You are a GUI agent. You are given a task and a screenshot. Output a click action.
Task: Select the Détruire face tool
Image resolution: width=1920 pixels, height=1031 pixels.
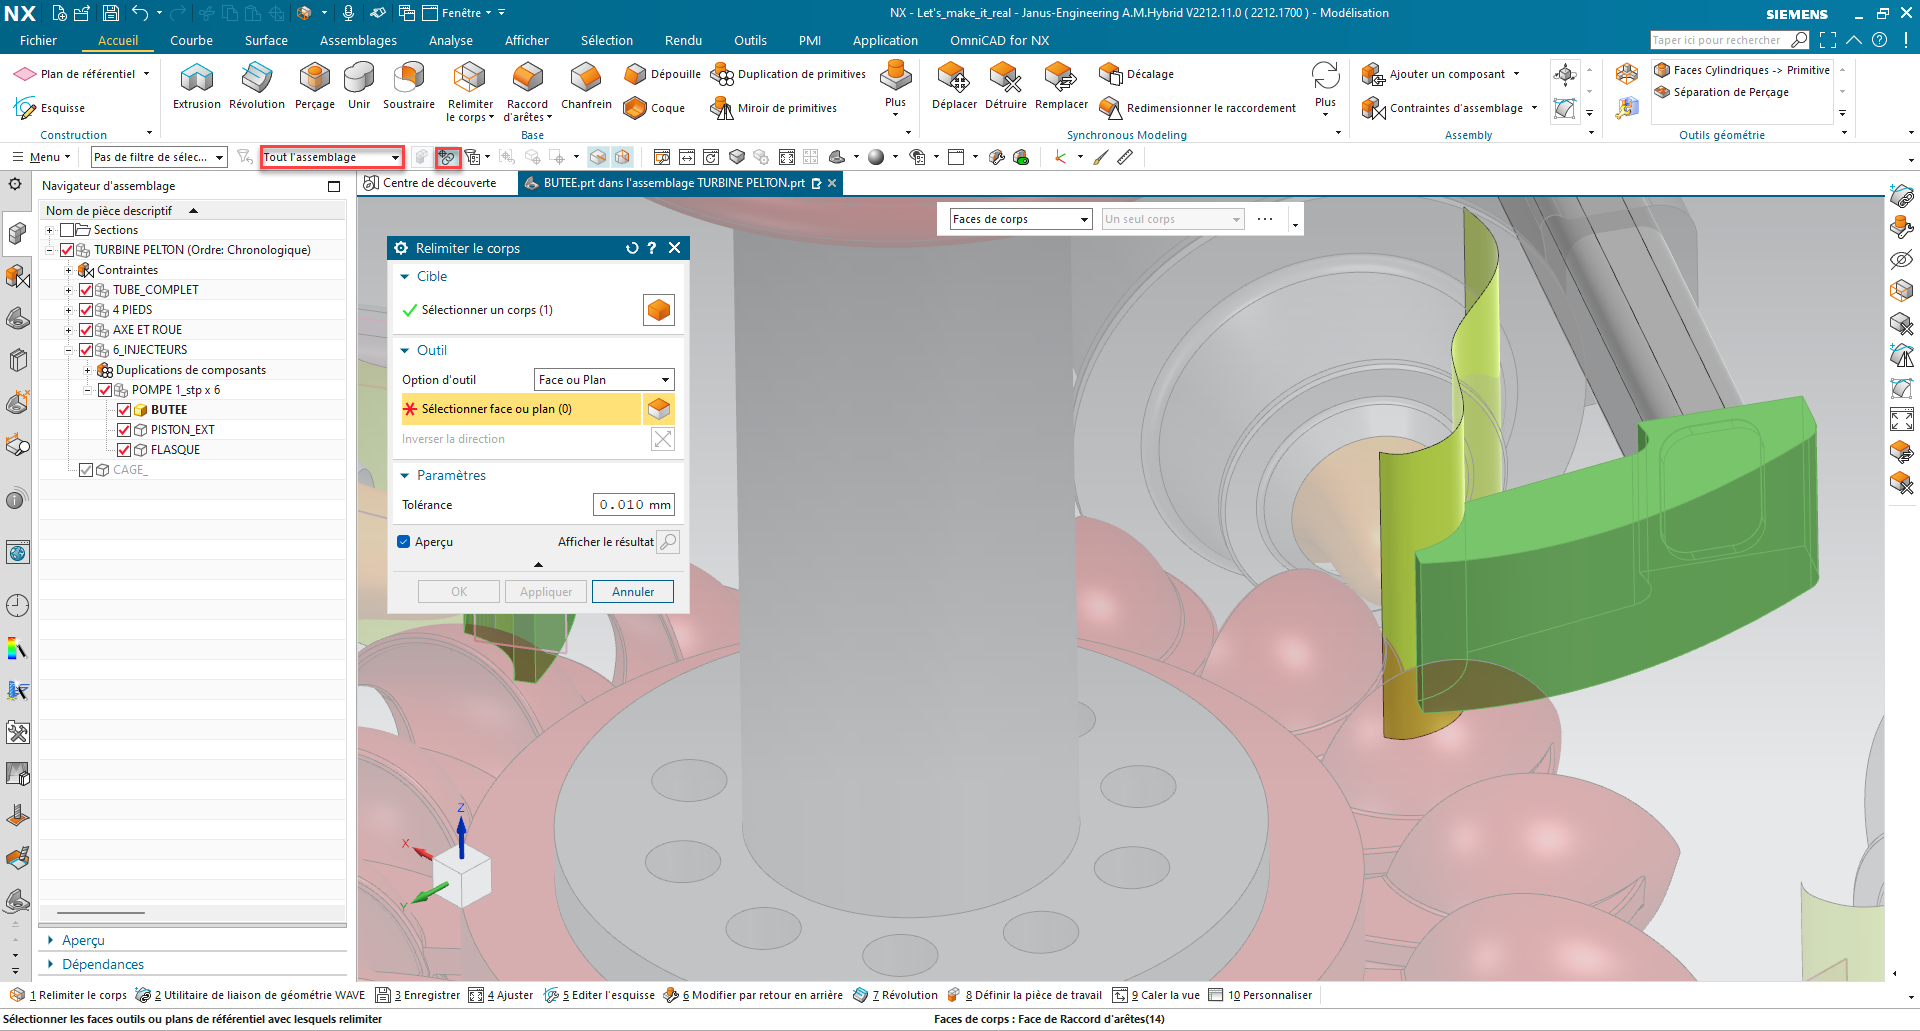click(1006, 86)
